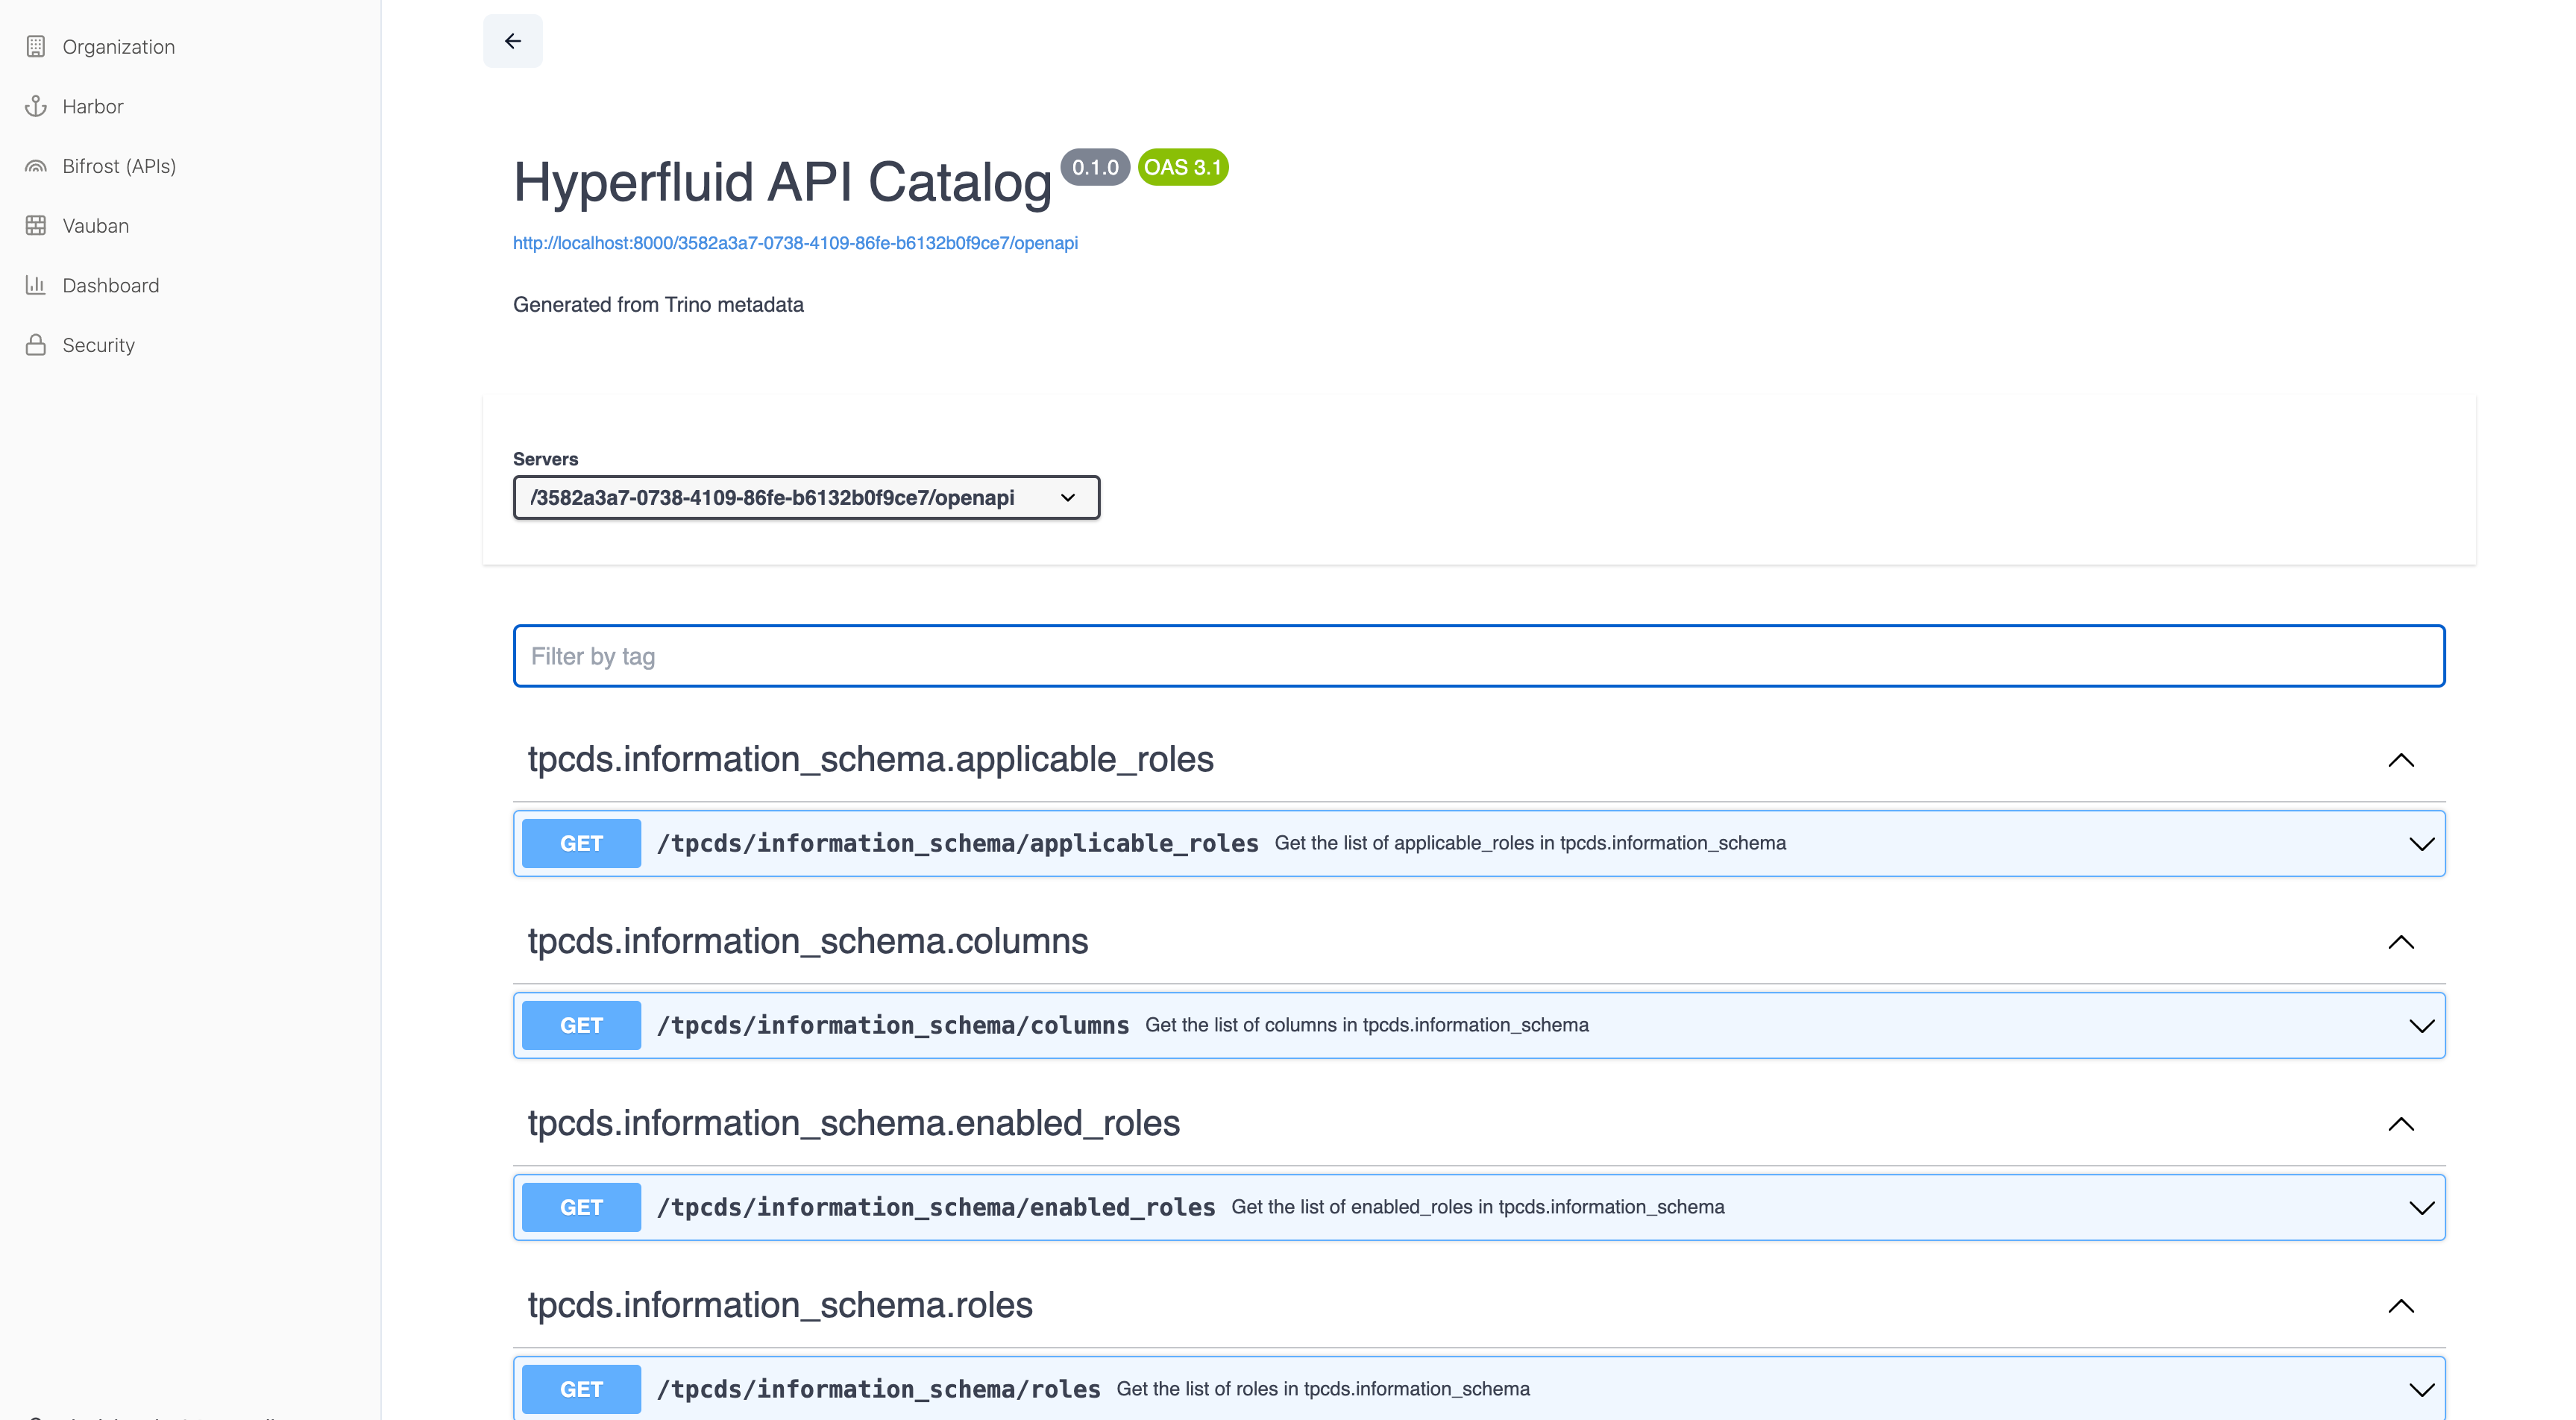Click the Security lock icon
Screen dimensions: 2576x1420
[36, 345]
